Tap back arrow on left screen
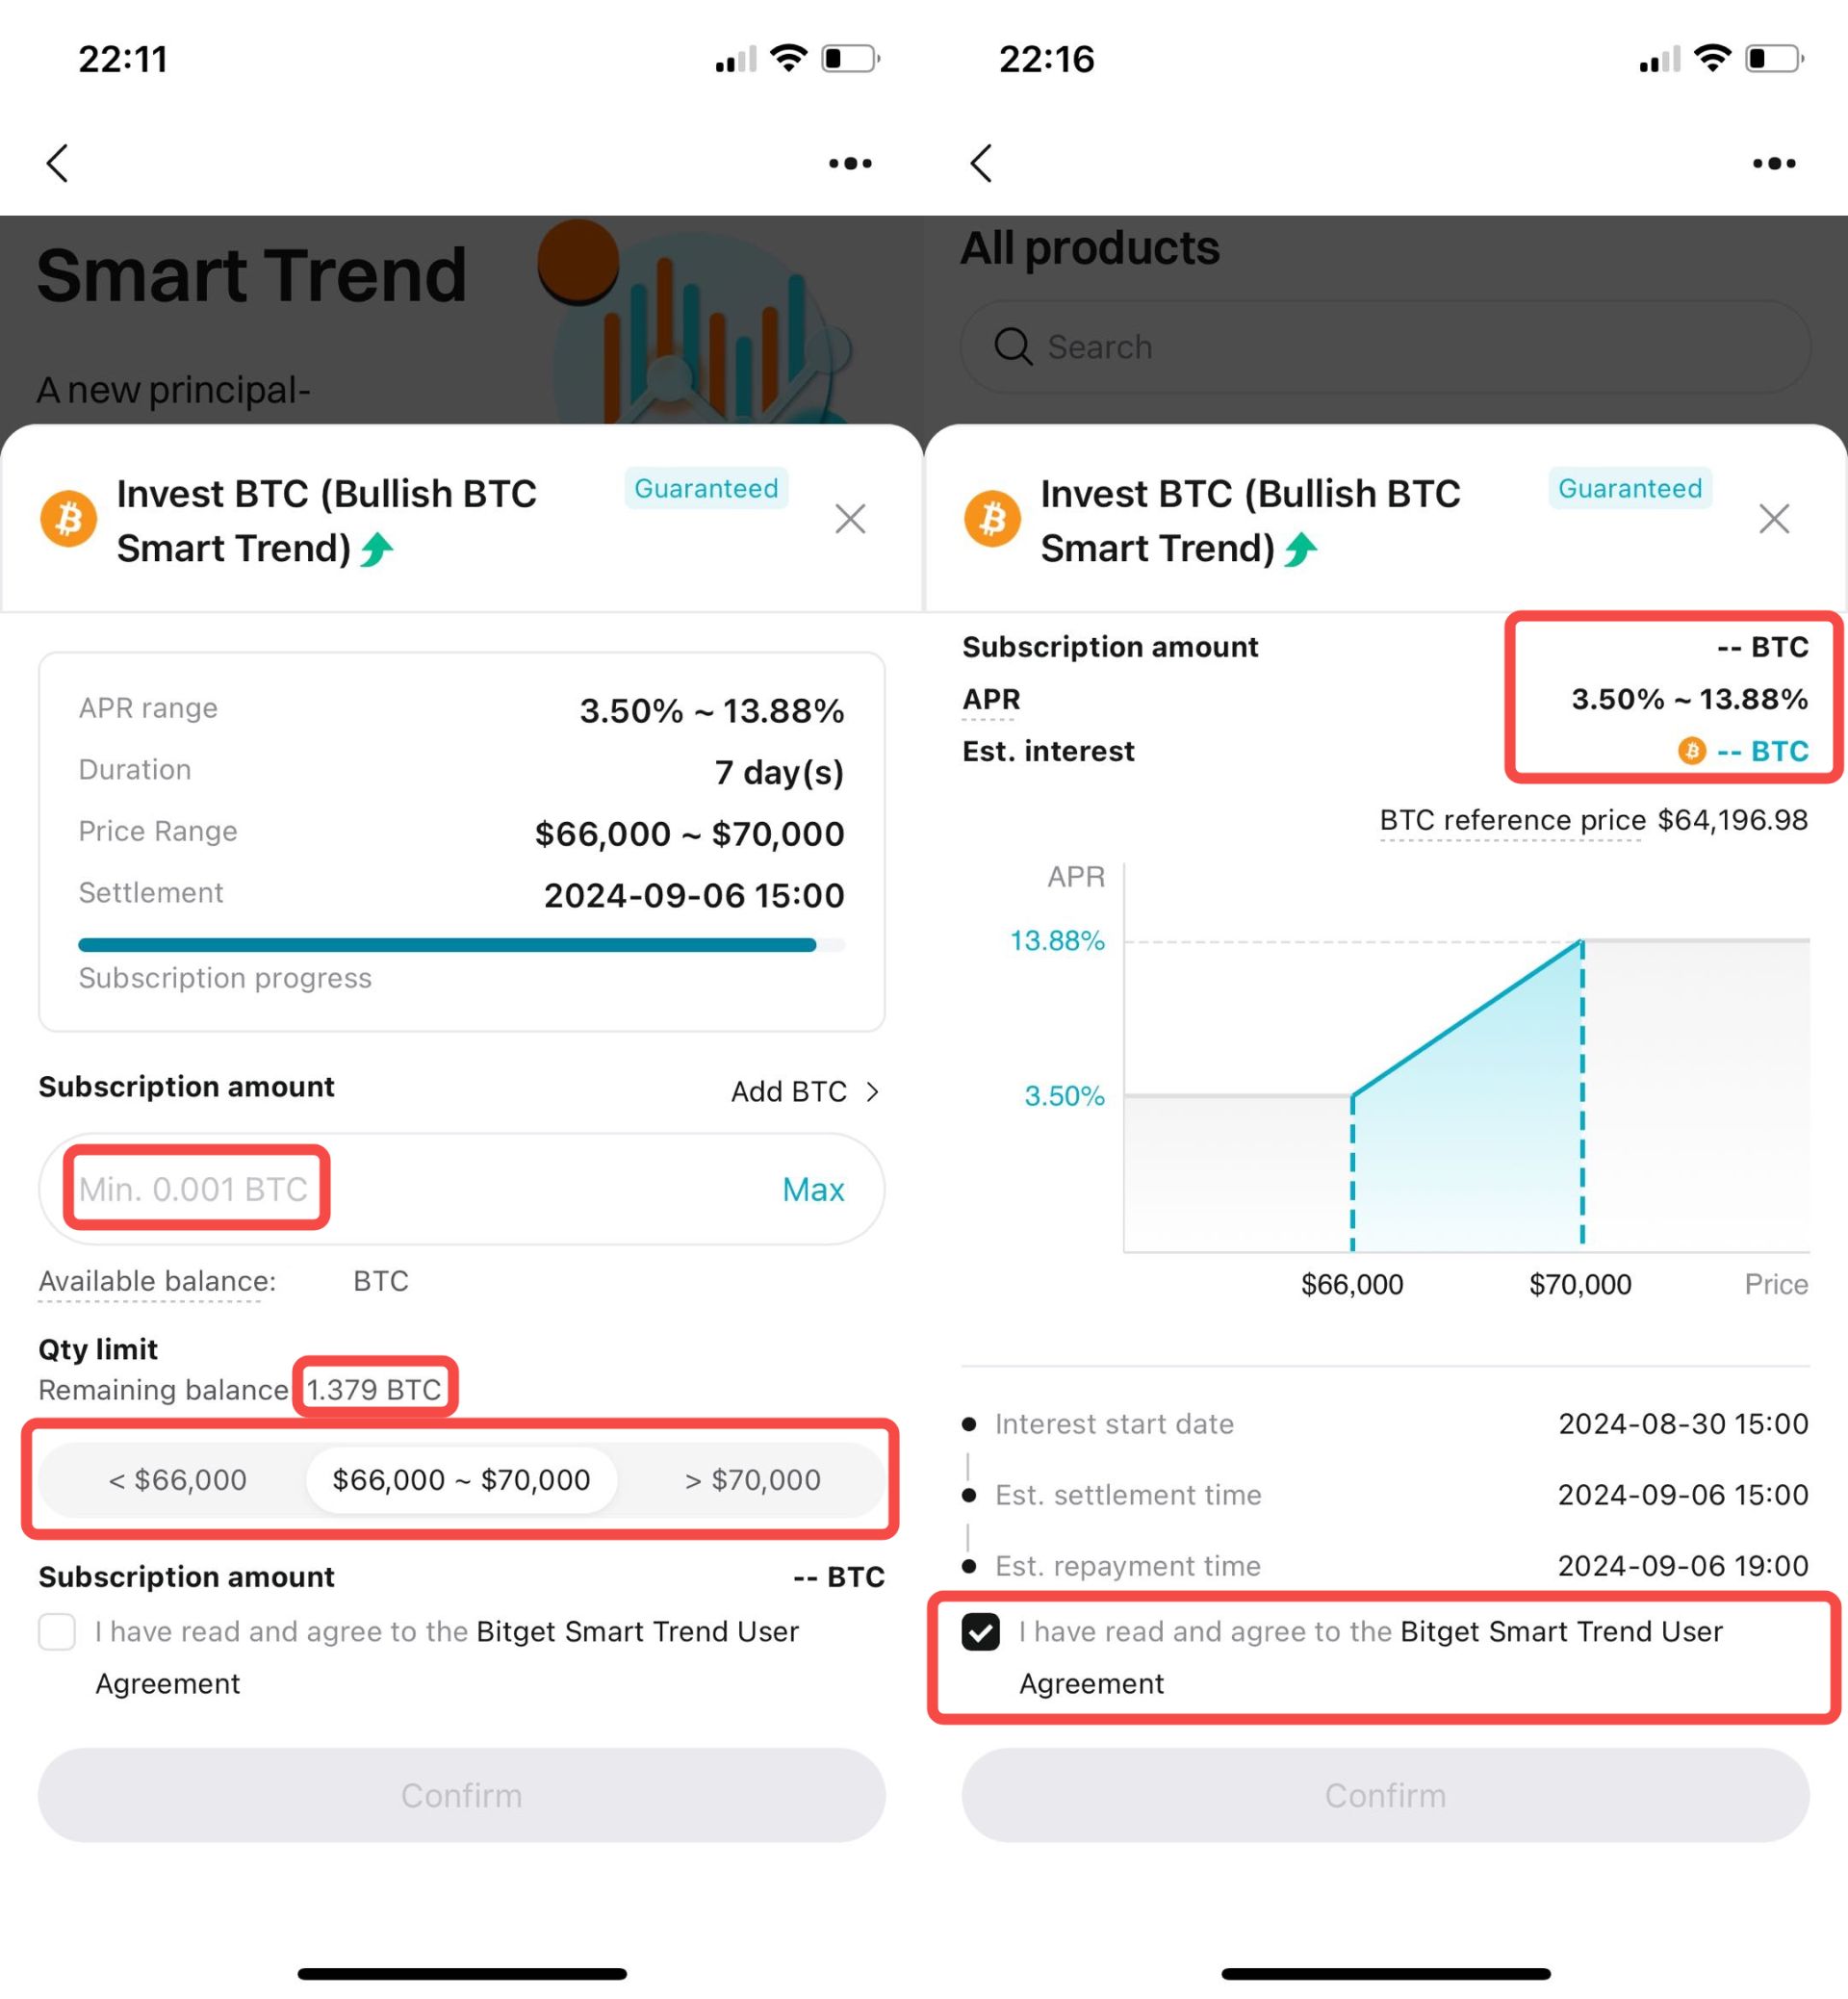1848x1999 pixels. (x=58, y=163)
